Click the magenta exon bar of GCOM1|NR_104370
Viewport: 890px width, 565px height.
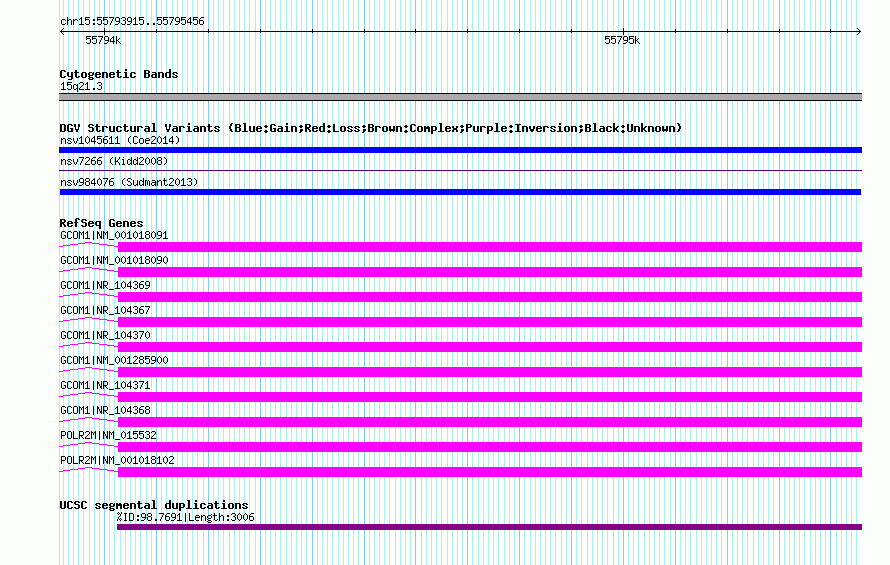[490, 347]
